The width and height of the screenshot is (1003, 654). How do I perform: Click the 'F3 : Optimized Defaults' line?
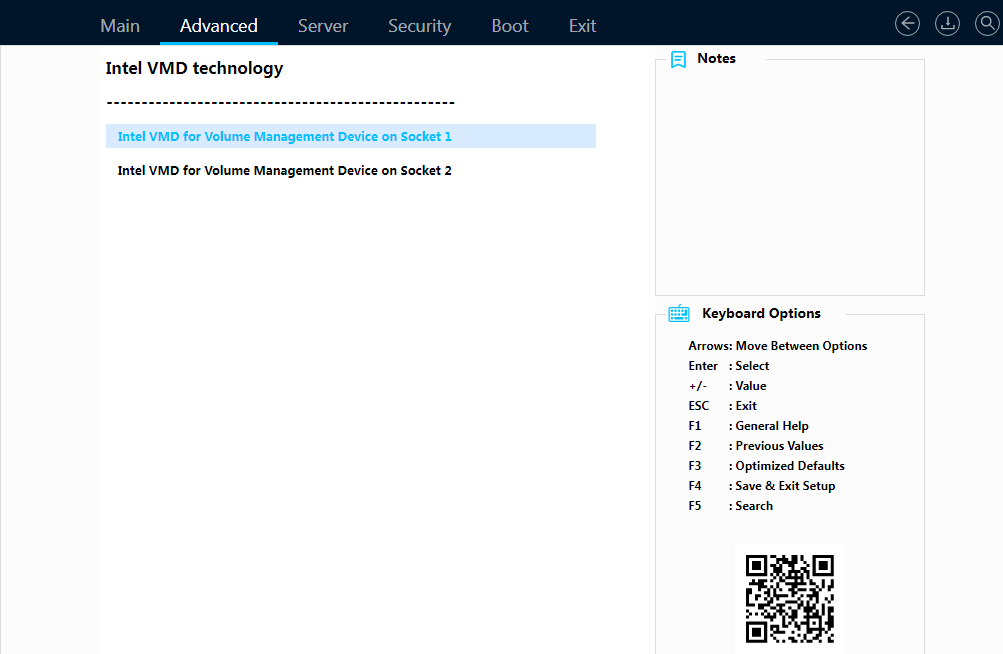point(766,466)
